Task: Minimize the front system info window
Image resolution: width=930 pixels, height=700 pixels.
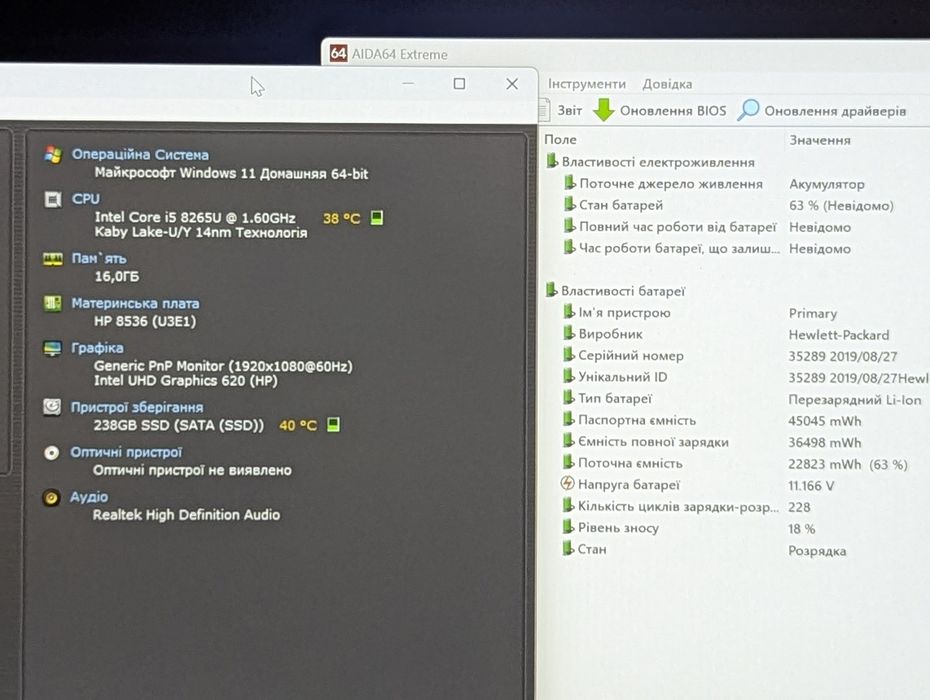Action: click(408, 84)
